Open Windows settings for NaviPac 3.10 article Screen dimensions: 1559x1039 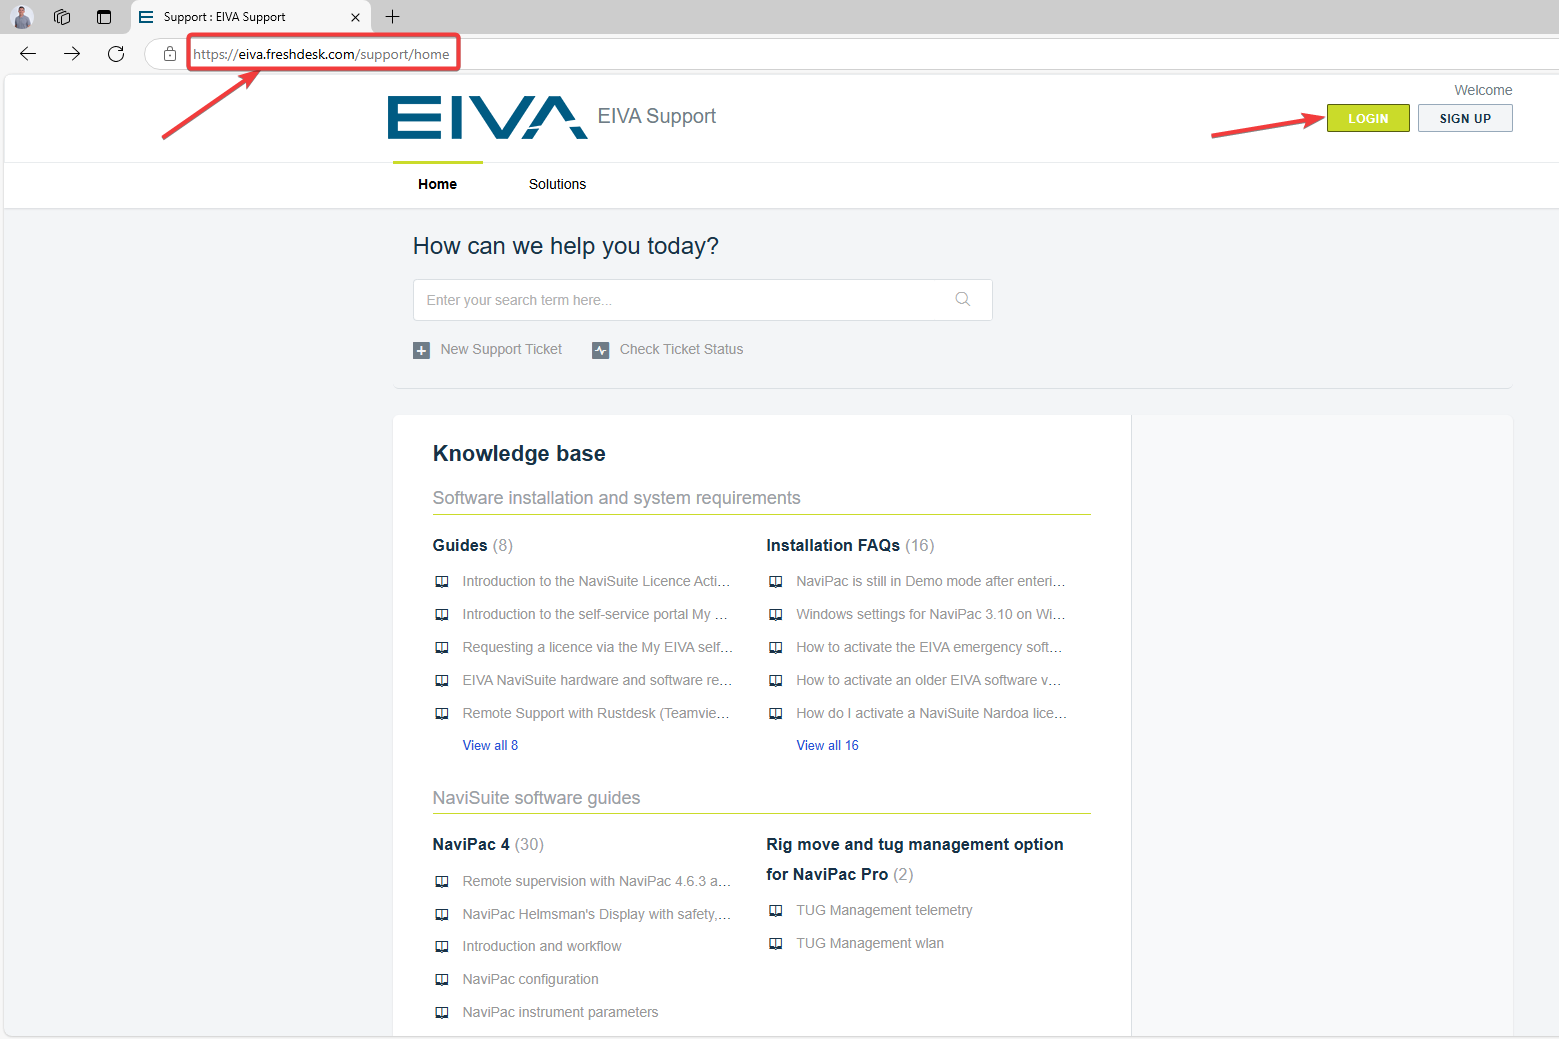coord(931,614)
